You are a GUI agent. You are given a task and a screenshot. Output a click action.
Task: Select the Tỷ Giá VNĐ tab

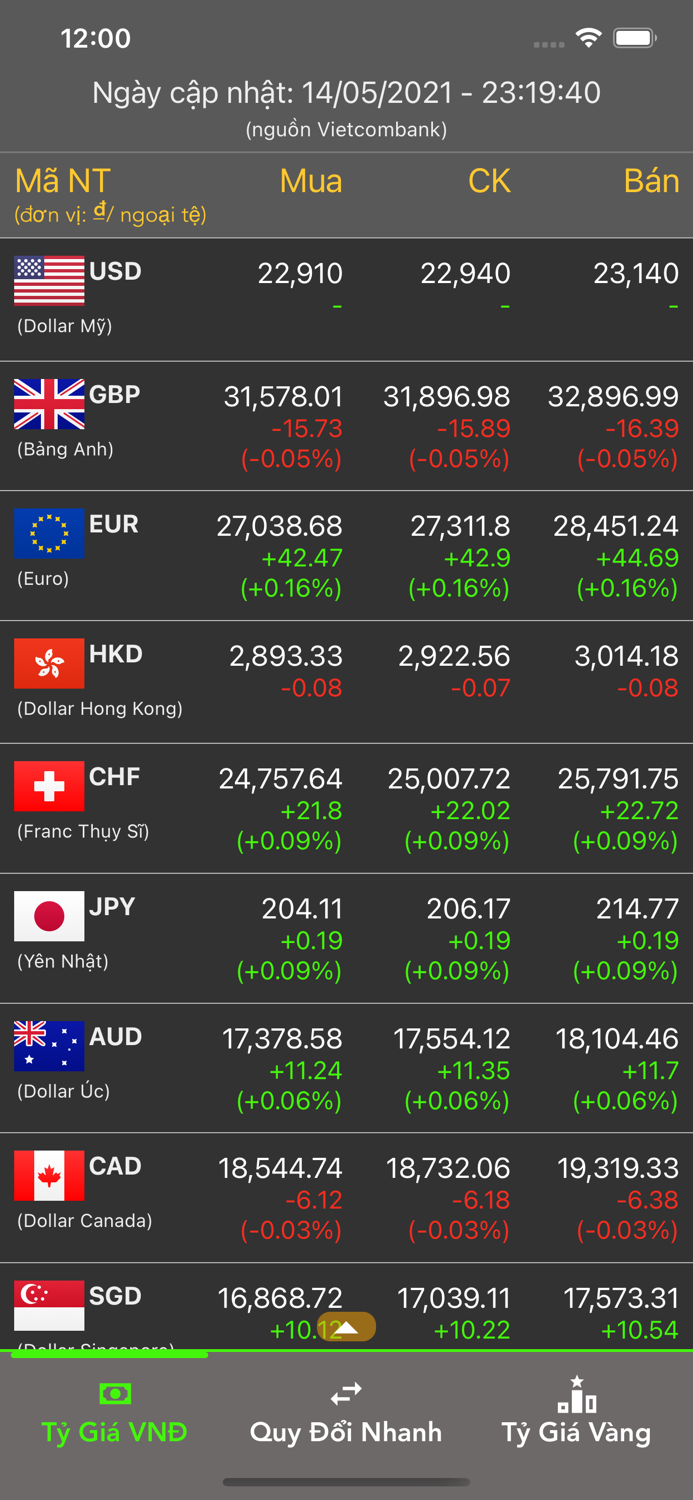[115, 1414]
